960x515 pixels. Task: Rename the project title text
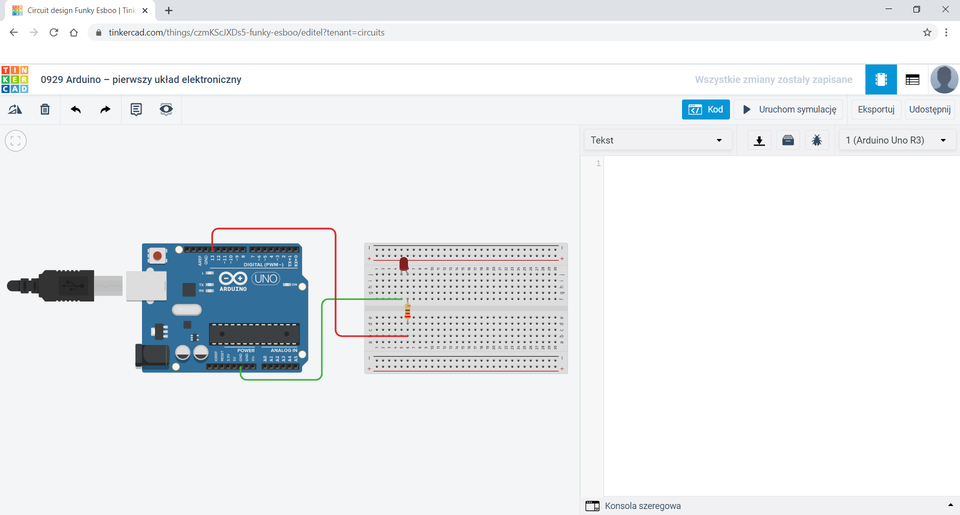tap(141, 80)
